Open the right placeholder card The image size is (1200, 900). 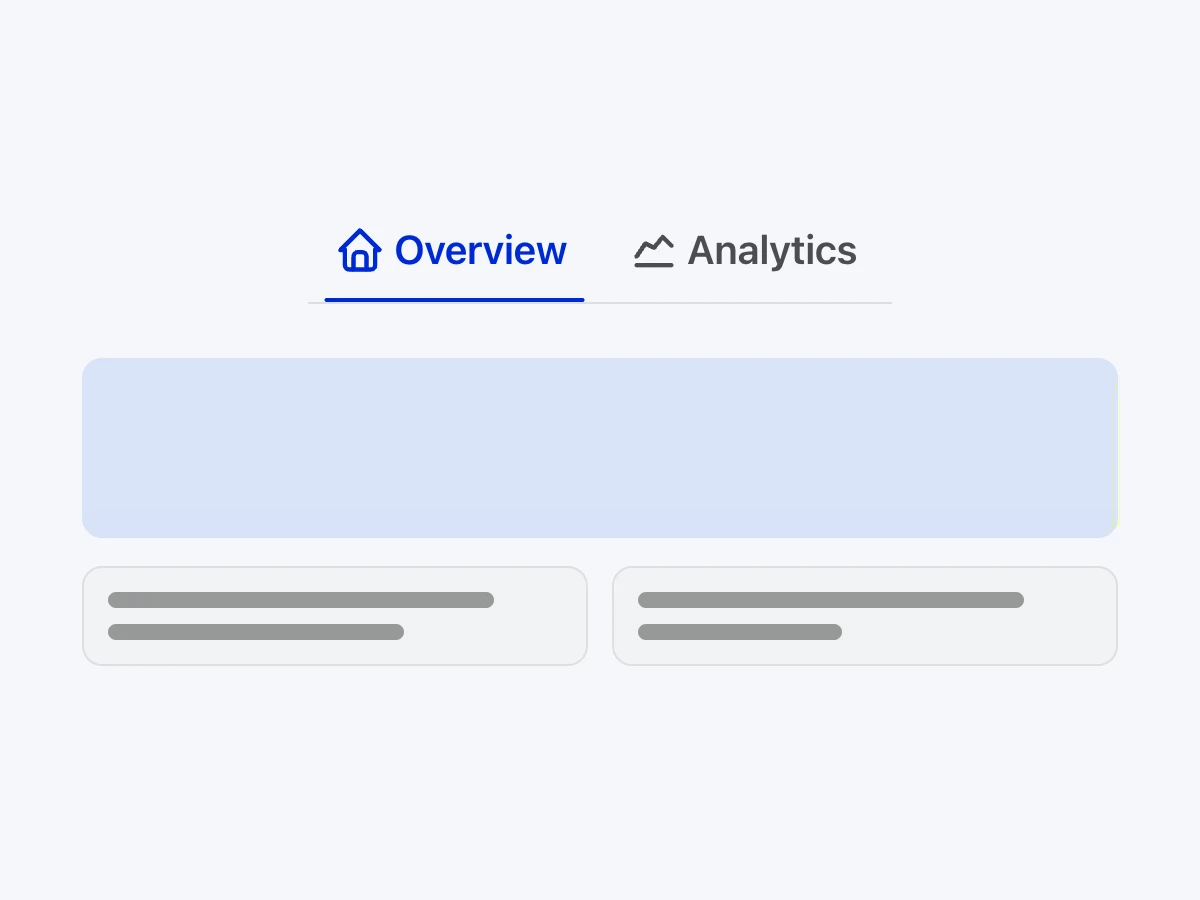tap(864, 616)
